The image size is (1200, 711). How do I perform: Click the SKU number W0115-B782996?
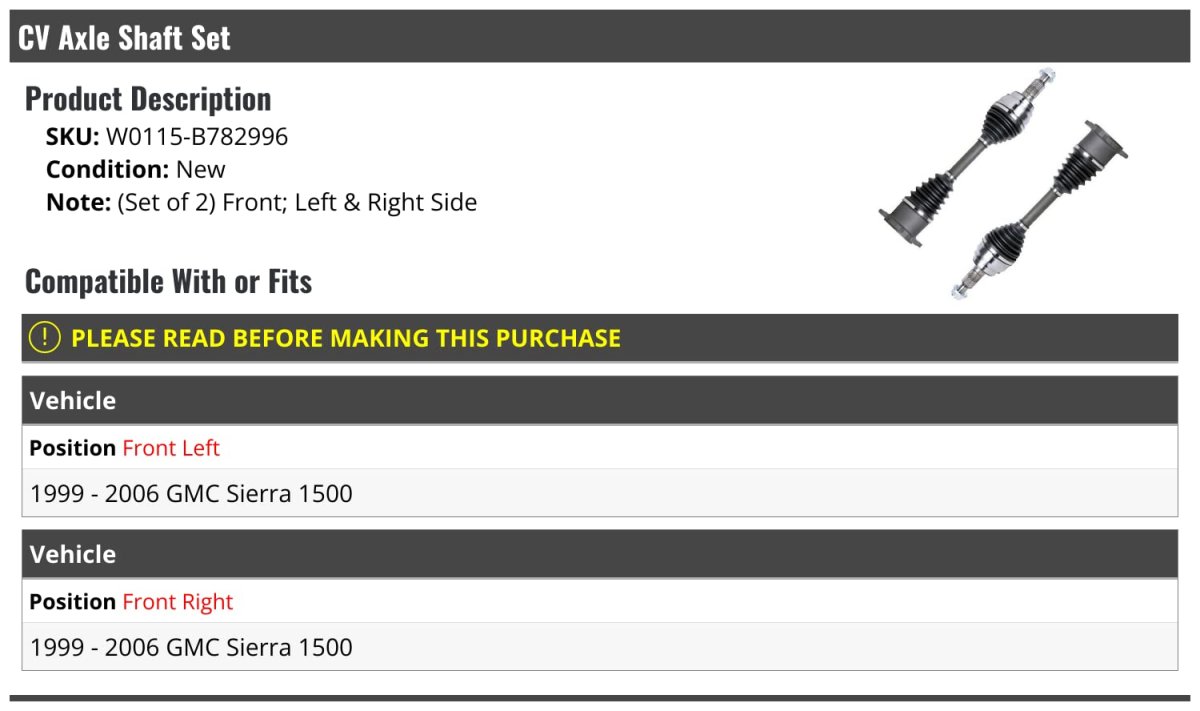point(197,137)
